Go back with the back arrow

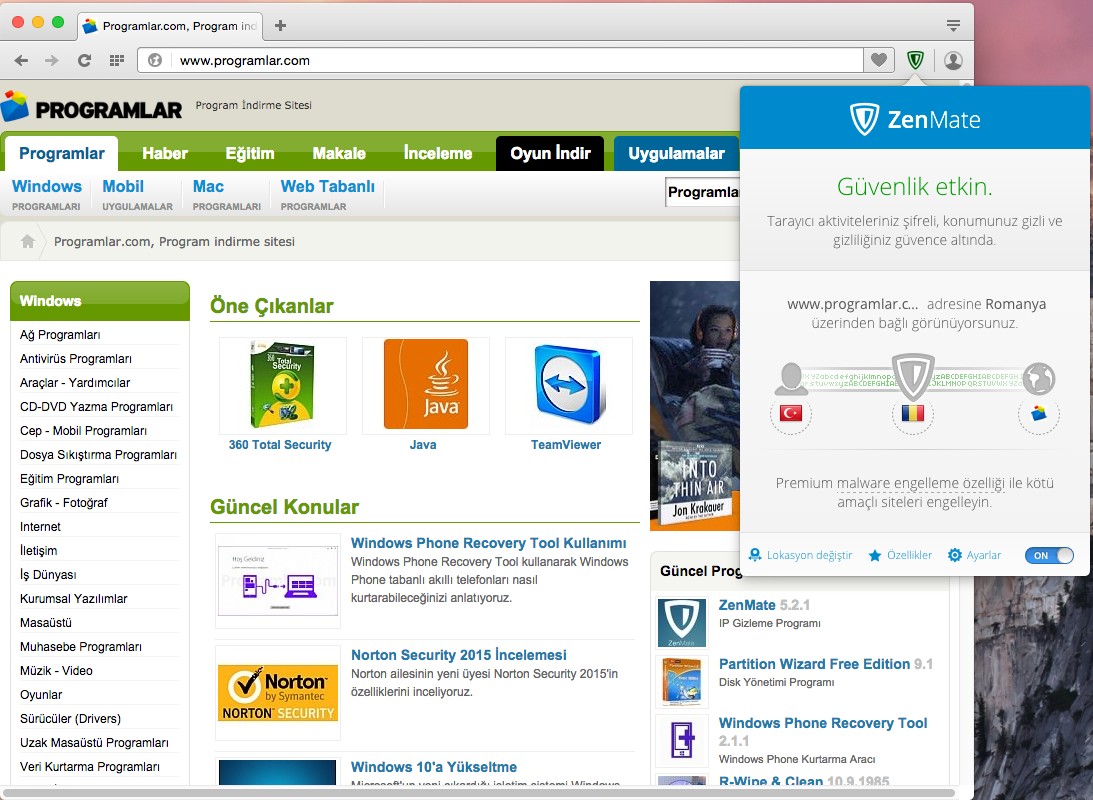[22, 61]
